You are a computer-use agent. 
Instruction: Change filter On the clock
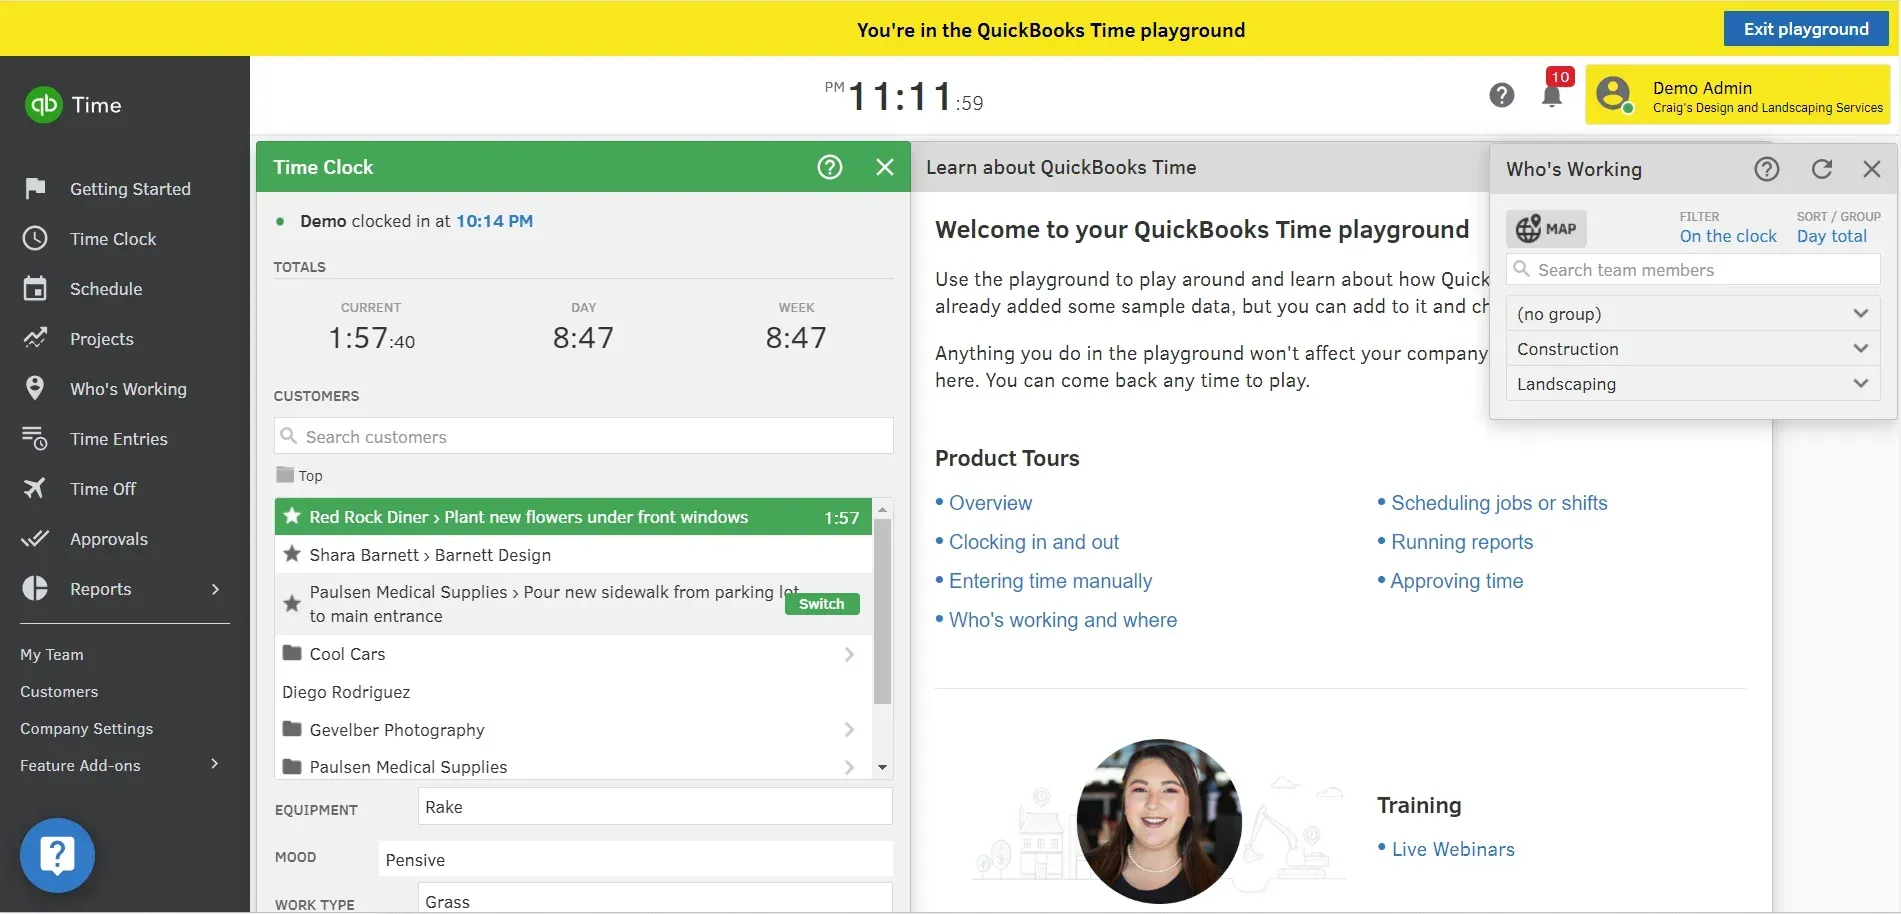tap(1728, 236)
